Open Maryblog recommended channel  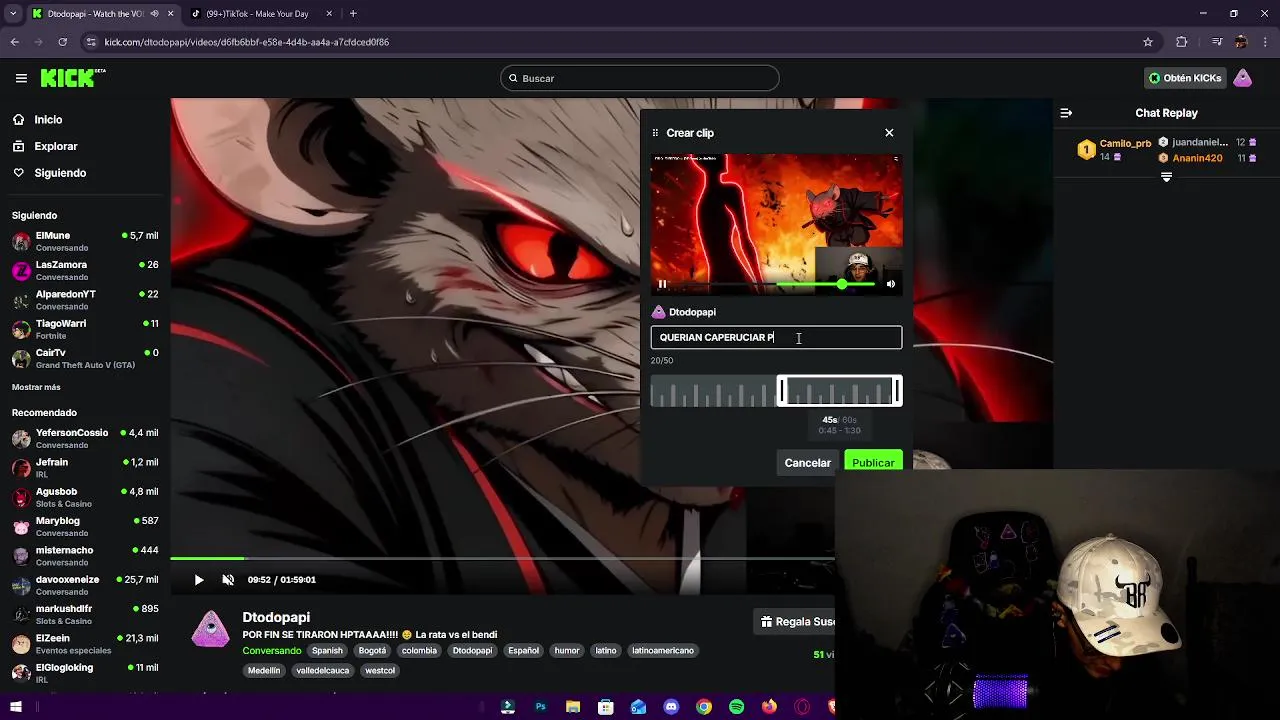85,526
